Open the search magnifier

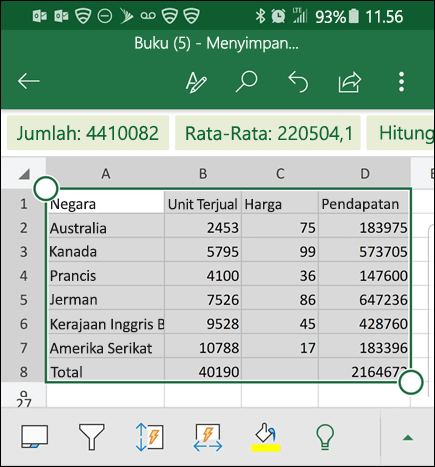(x=247, y=81)
